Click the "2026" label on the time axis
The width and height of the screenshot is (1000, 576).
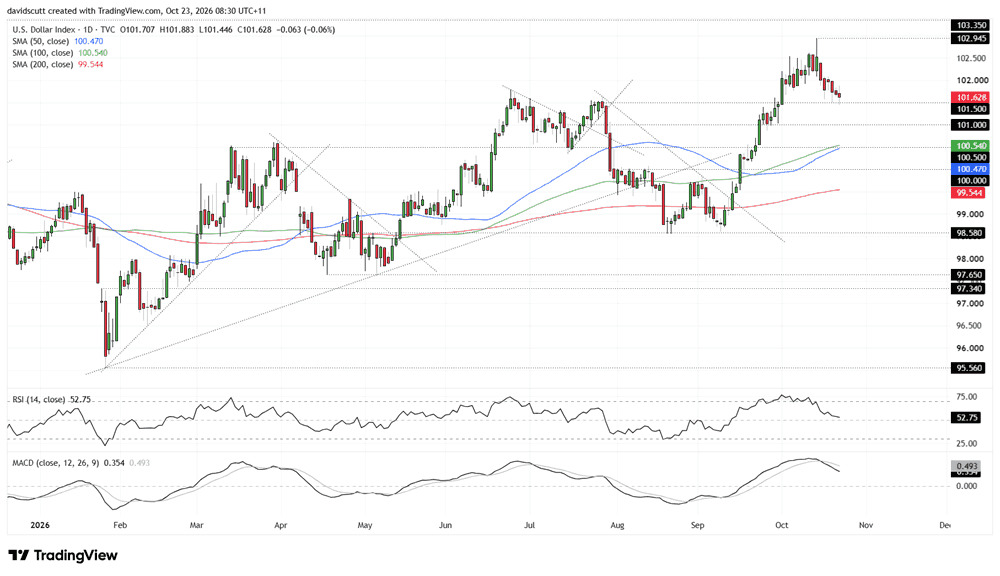(x=40, y=526)
